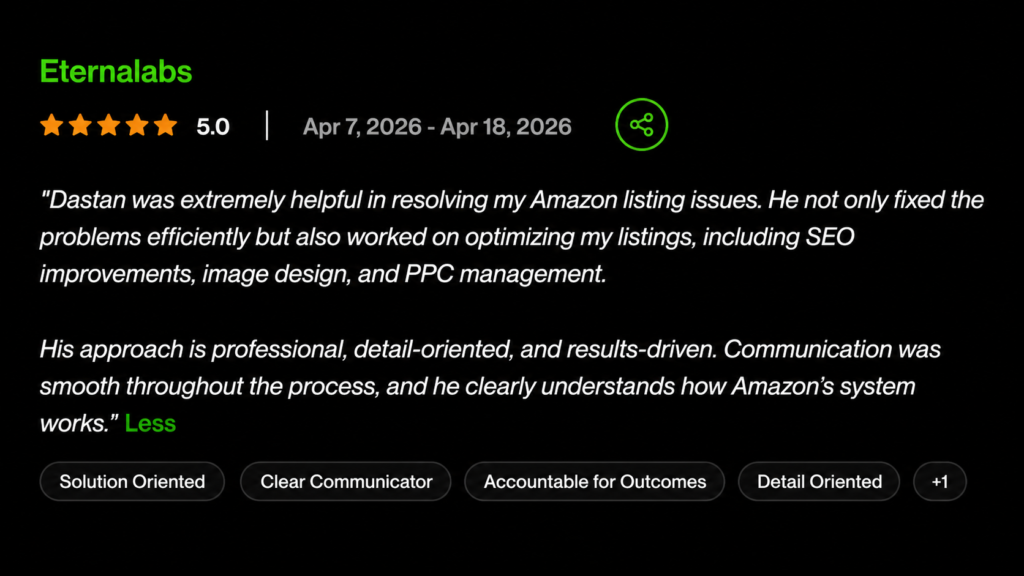Screen dimensions: 1024x576
Task: Select the fifth rating star
Action: (x=165, y=126)
